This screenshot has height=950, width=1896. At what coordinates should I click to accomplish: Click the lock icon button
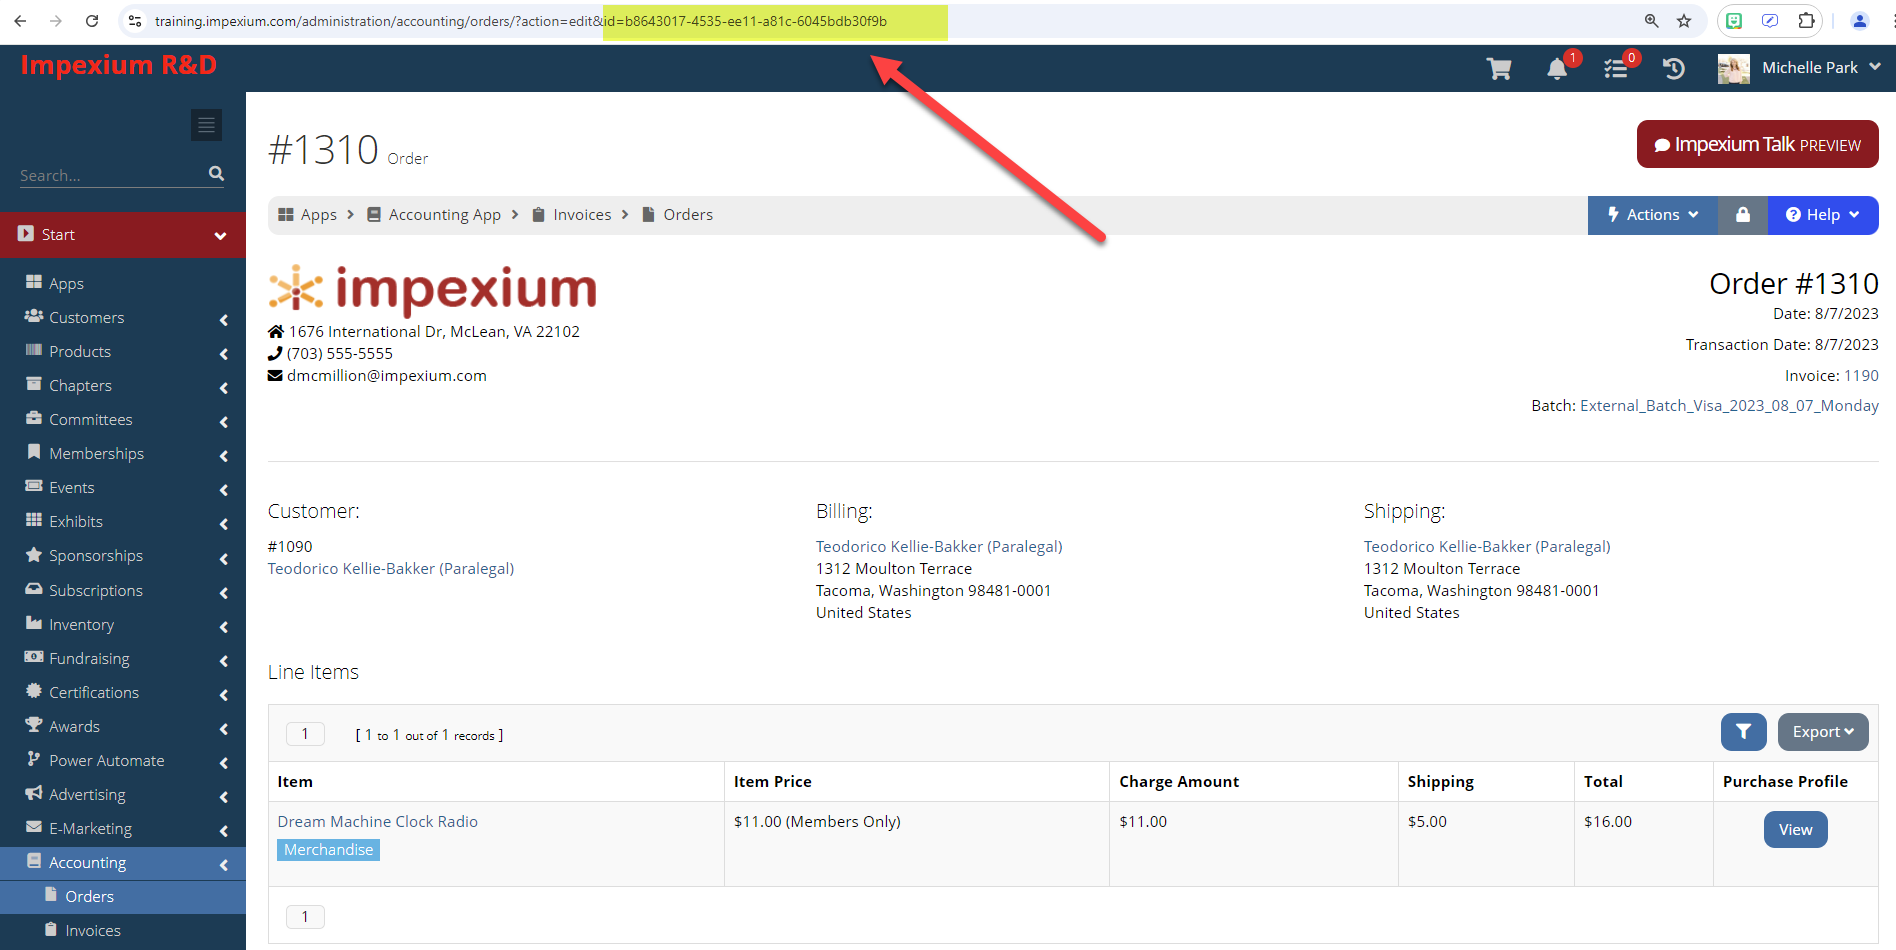[x=1743, y=215]
